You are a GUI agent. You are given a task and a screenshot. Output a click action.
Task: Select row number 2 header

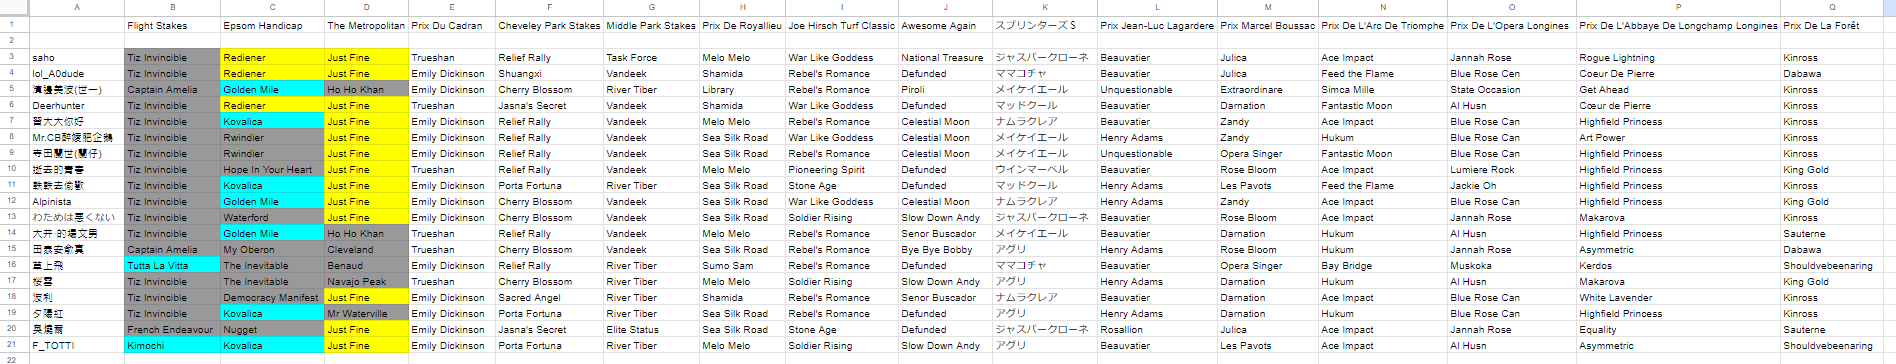[13, 41]
